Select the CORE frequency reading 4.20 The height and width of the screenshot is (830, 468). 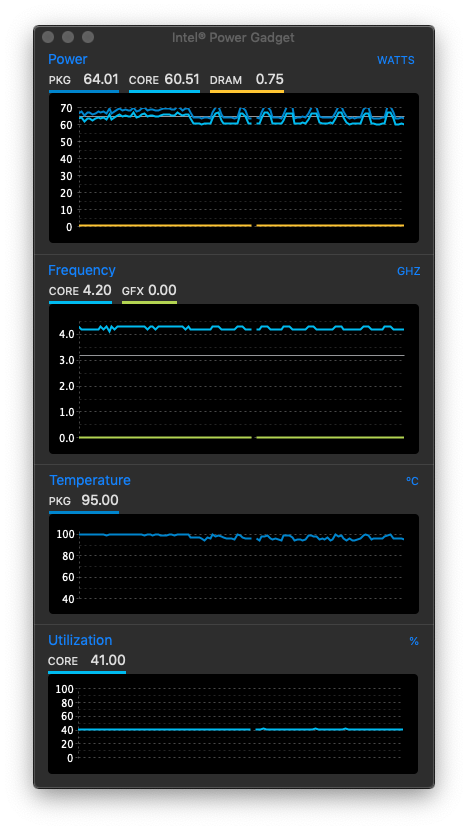coord(97,290)
